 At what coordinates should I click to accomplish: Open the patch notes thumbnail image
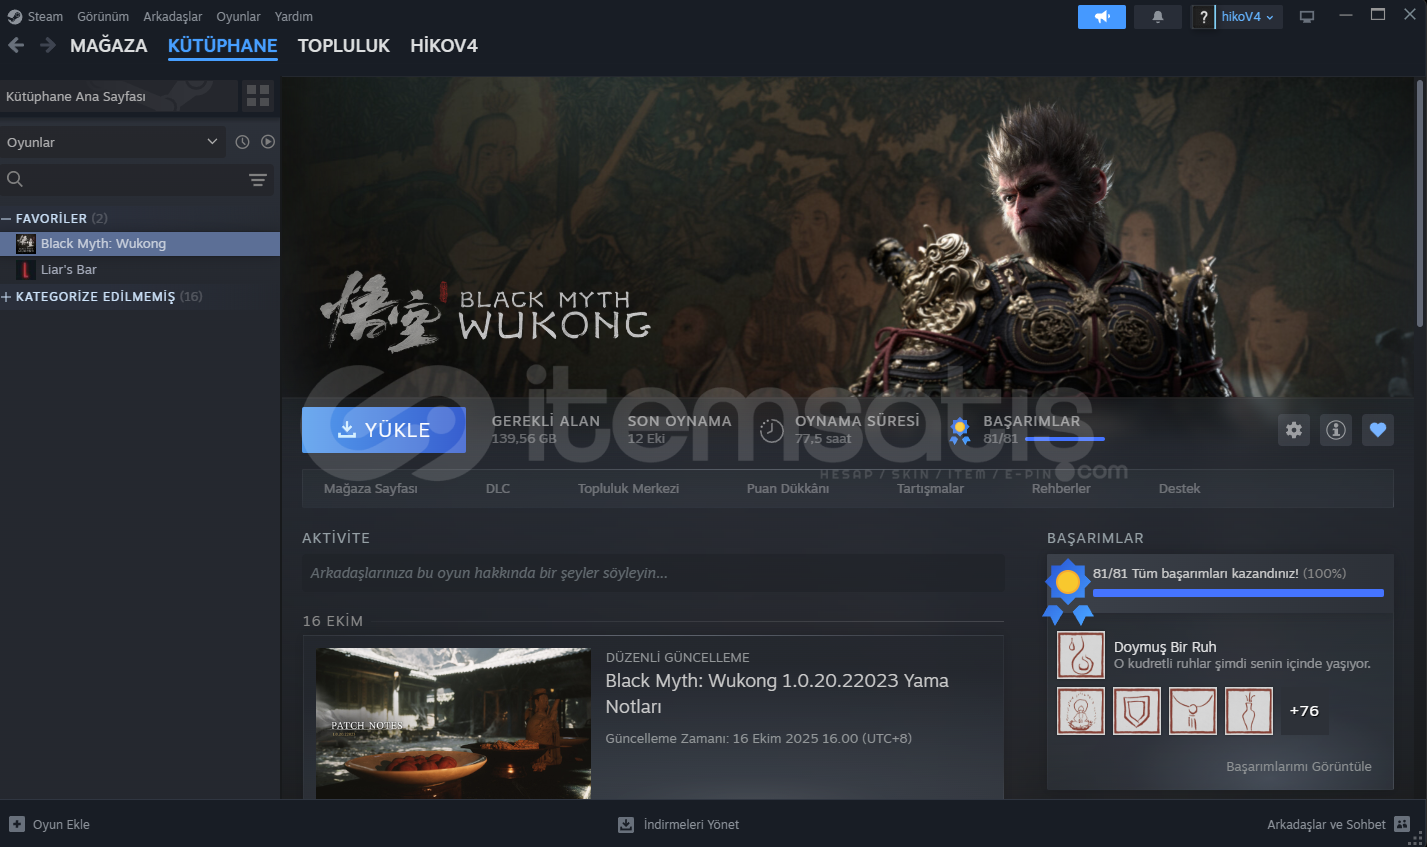coord(453,723)
